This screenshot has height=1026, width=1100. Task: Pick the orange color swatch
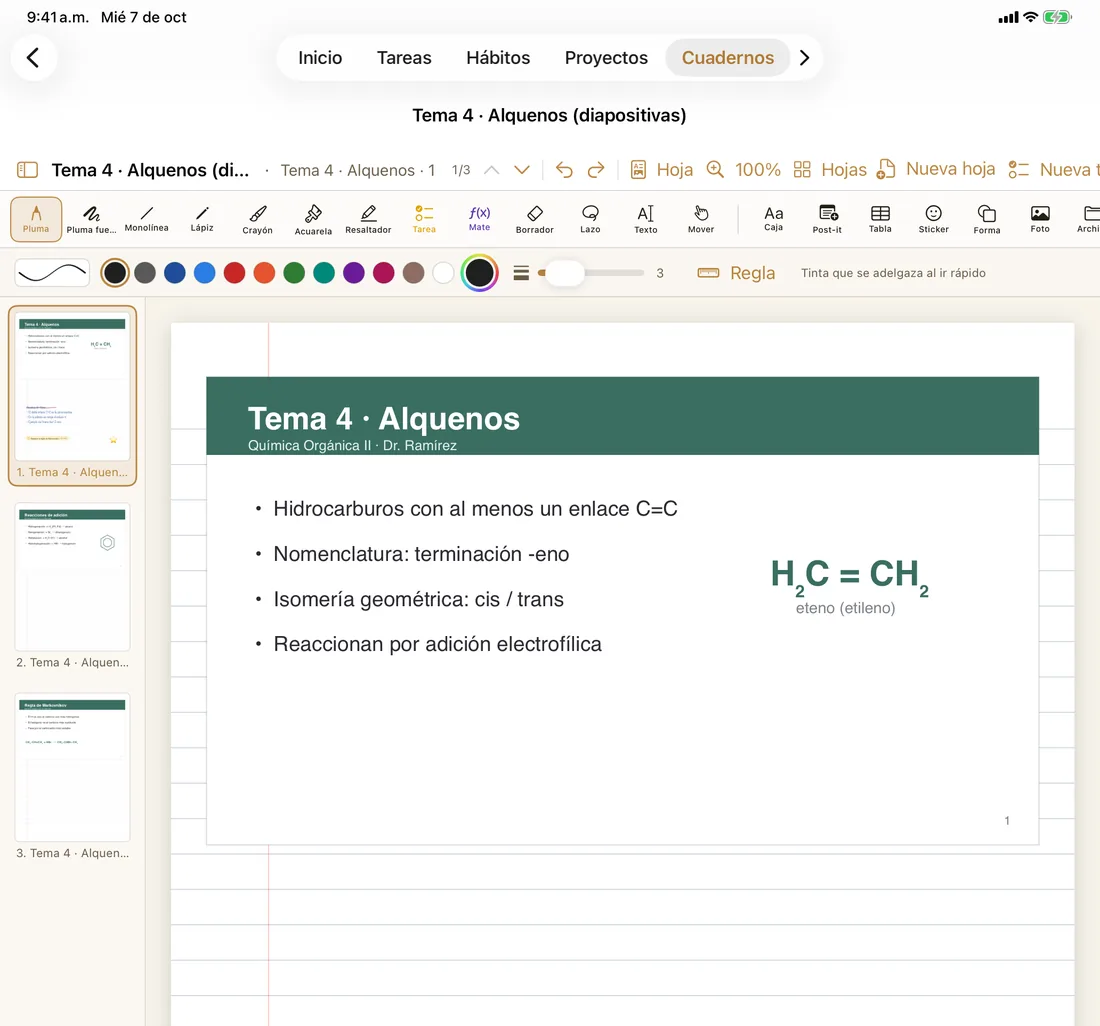[264, 273]
